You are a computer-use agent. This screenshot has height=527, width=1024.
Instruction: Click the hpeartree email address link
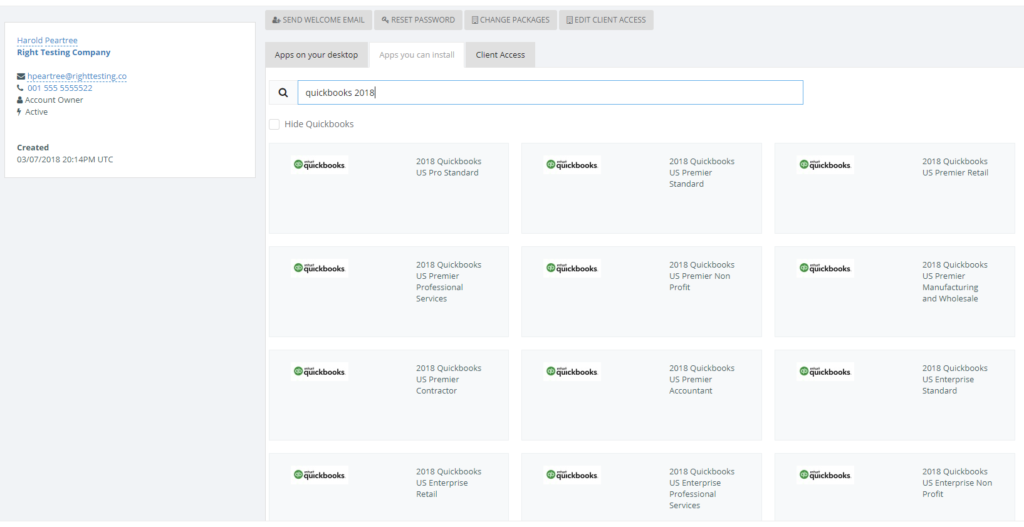coord(77,76)
